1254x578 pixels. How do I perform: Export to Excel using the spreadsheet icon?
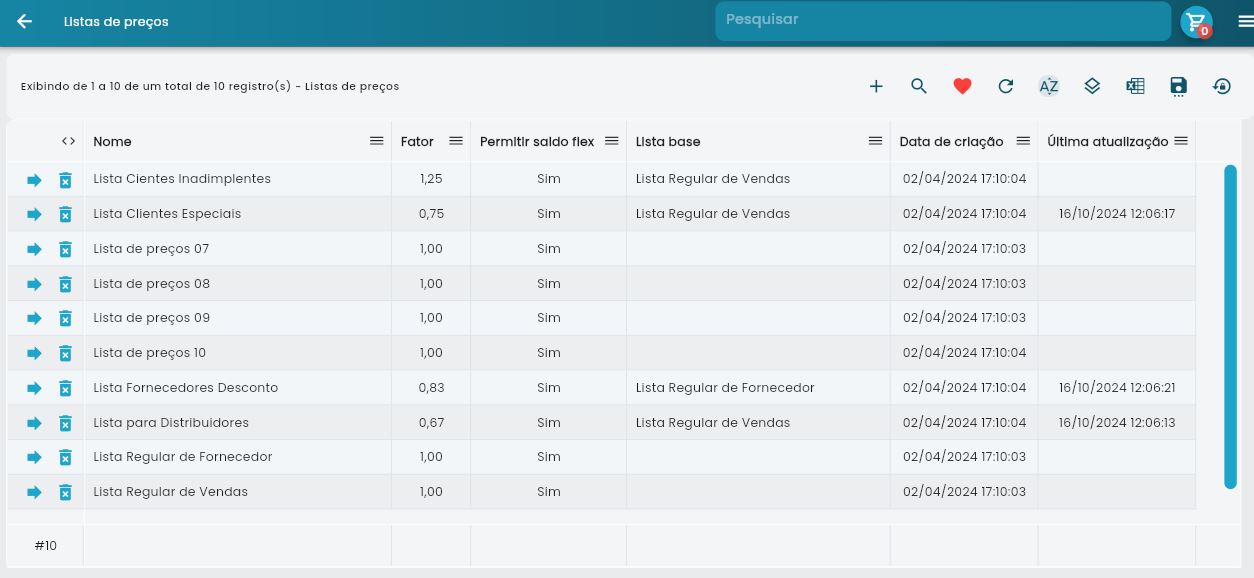(x=1135, y=86)
